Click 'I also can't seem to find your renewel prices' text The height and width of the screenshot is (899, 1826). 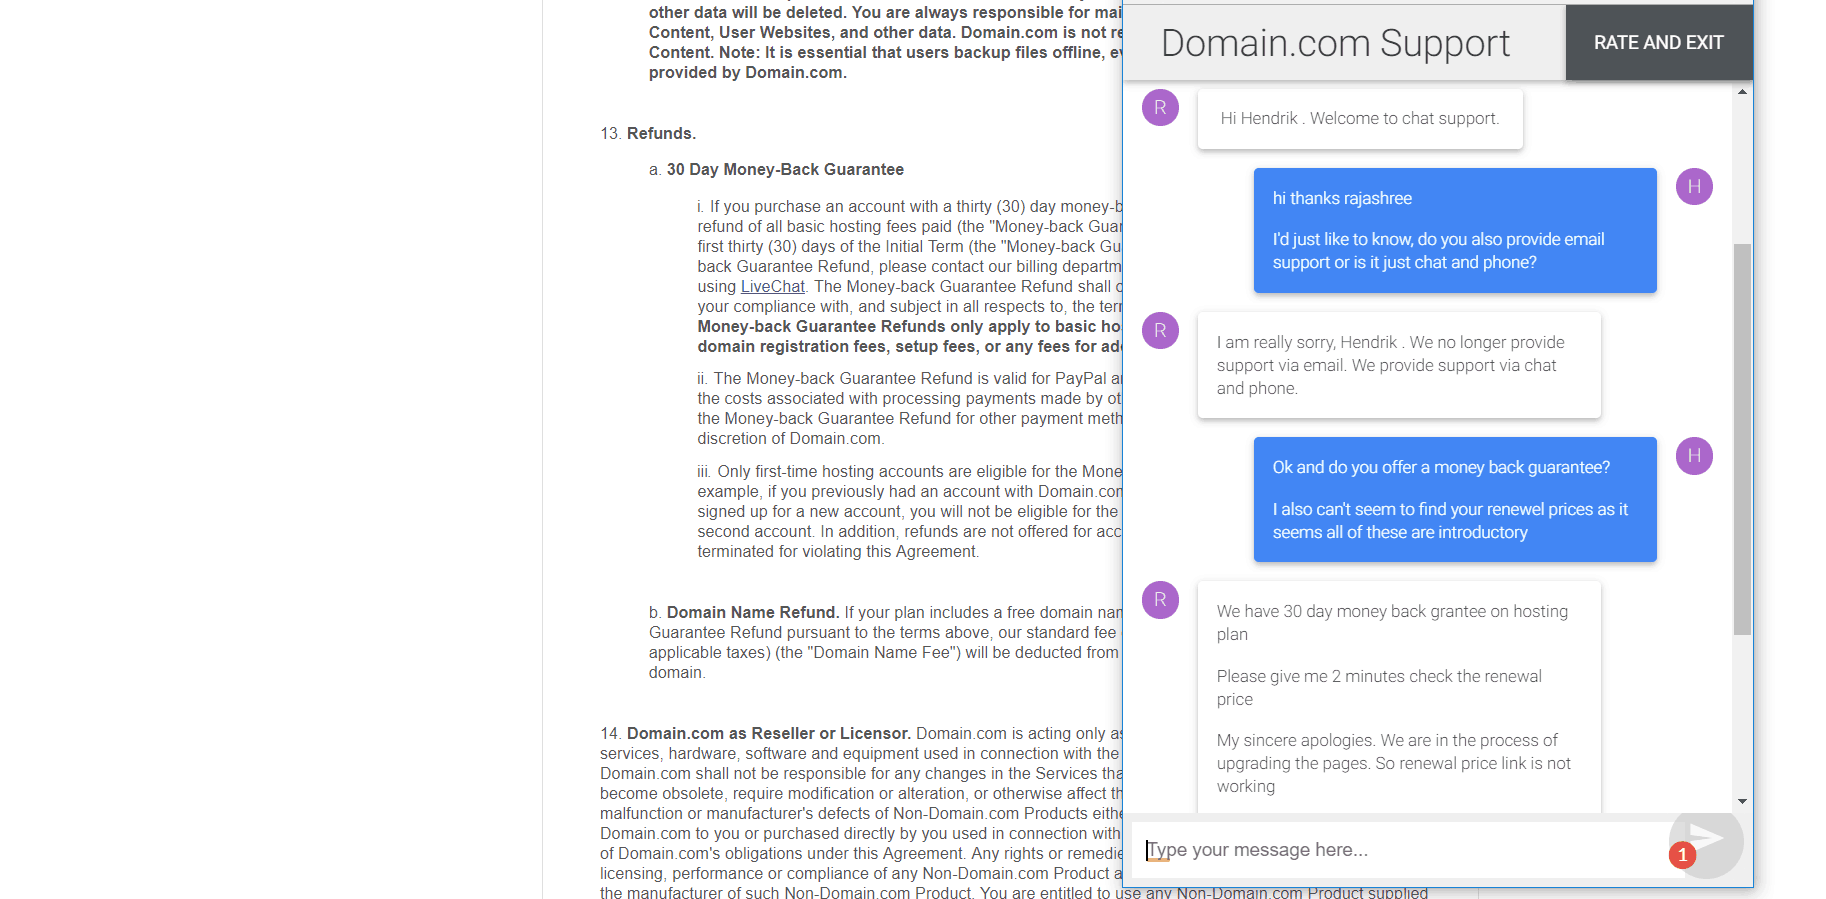1450,521
